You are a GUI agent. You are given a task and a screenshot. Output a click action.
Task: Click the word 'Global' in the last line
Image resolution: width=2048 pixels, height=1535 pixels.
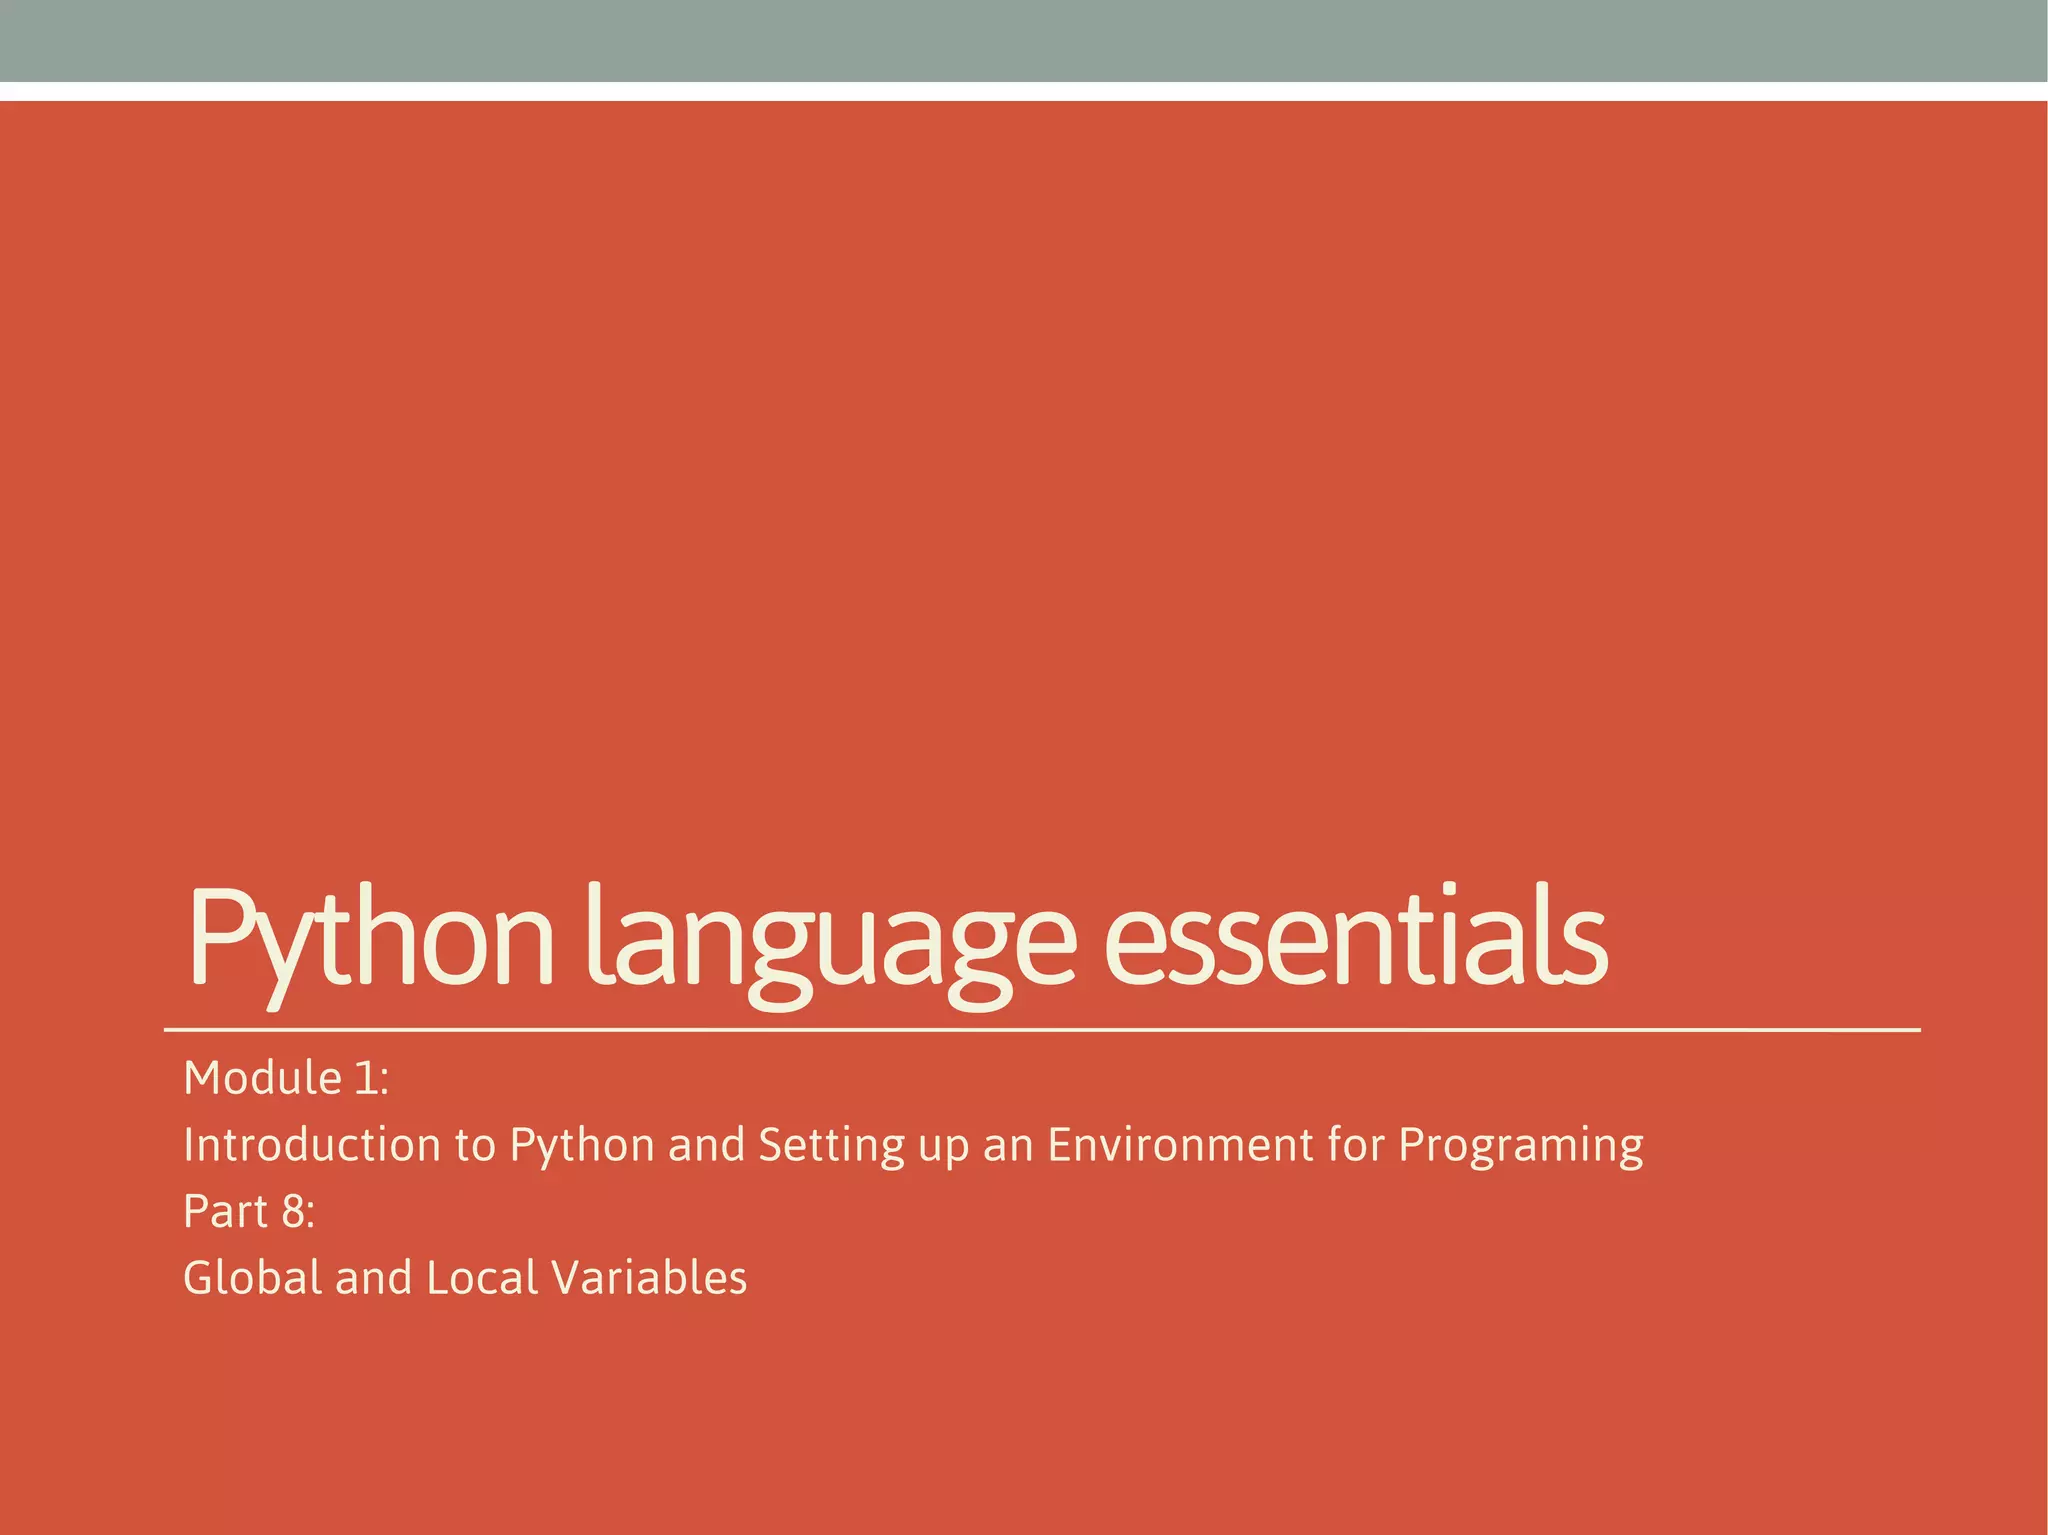[x=253, y=1278]
